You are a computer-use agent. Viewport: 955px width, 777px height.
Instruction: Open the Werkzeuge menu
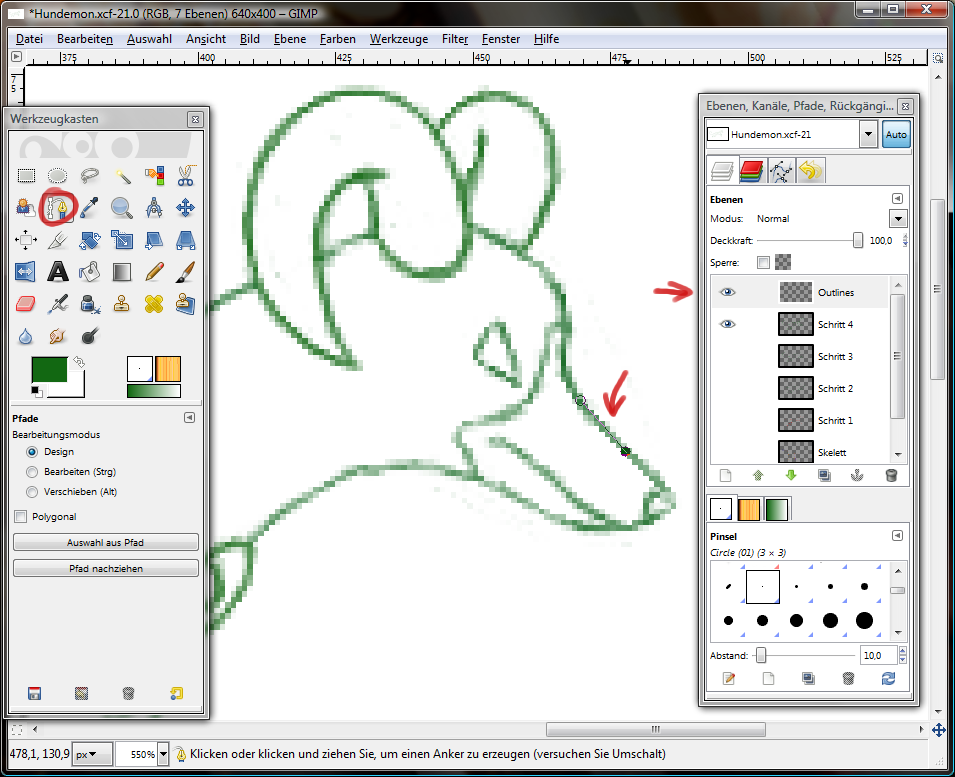pos(399,39)
